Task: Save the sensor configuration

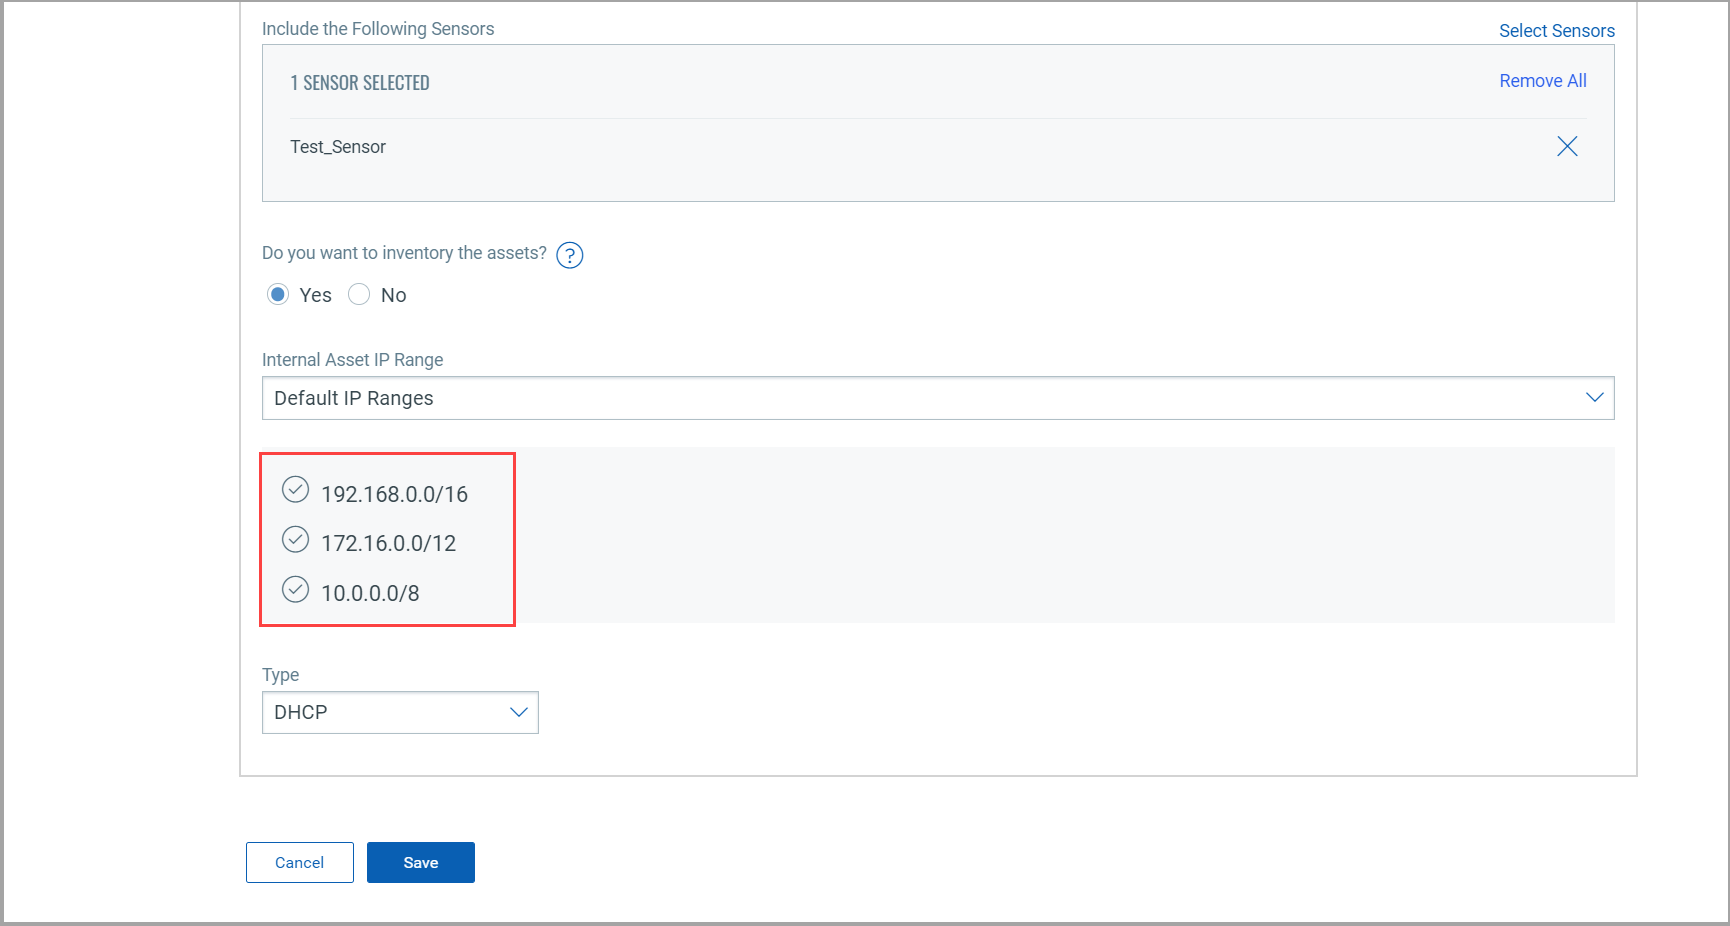Action: tap(420, 862)
